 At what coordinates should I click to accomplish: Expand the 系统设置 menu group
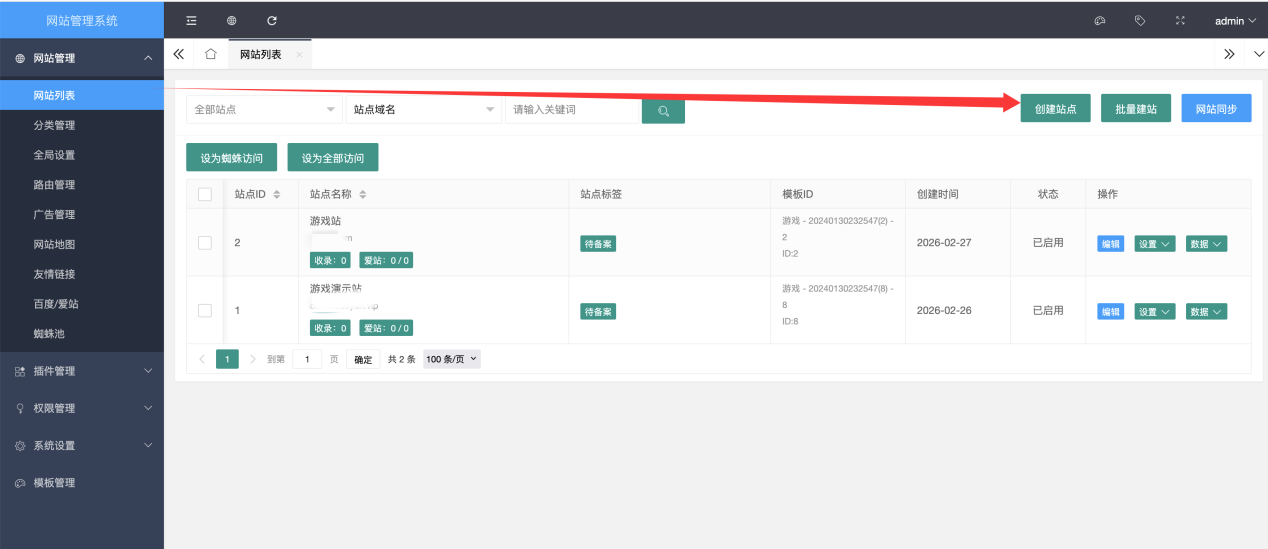82,445
